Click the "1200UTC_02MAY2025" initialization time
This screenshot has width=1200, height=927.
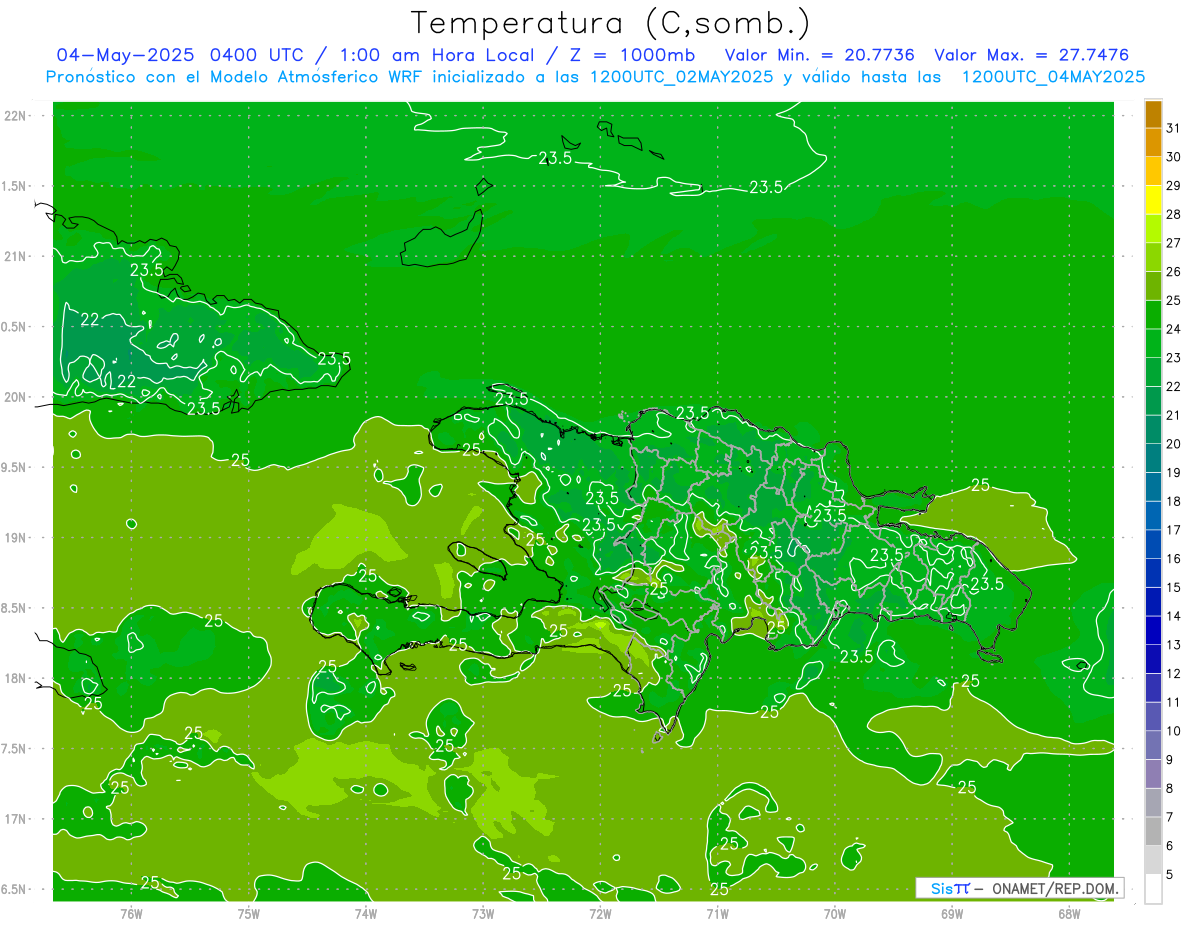[681, 77]
